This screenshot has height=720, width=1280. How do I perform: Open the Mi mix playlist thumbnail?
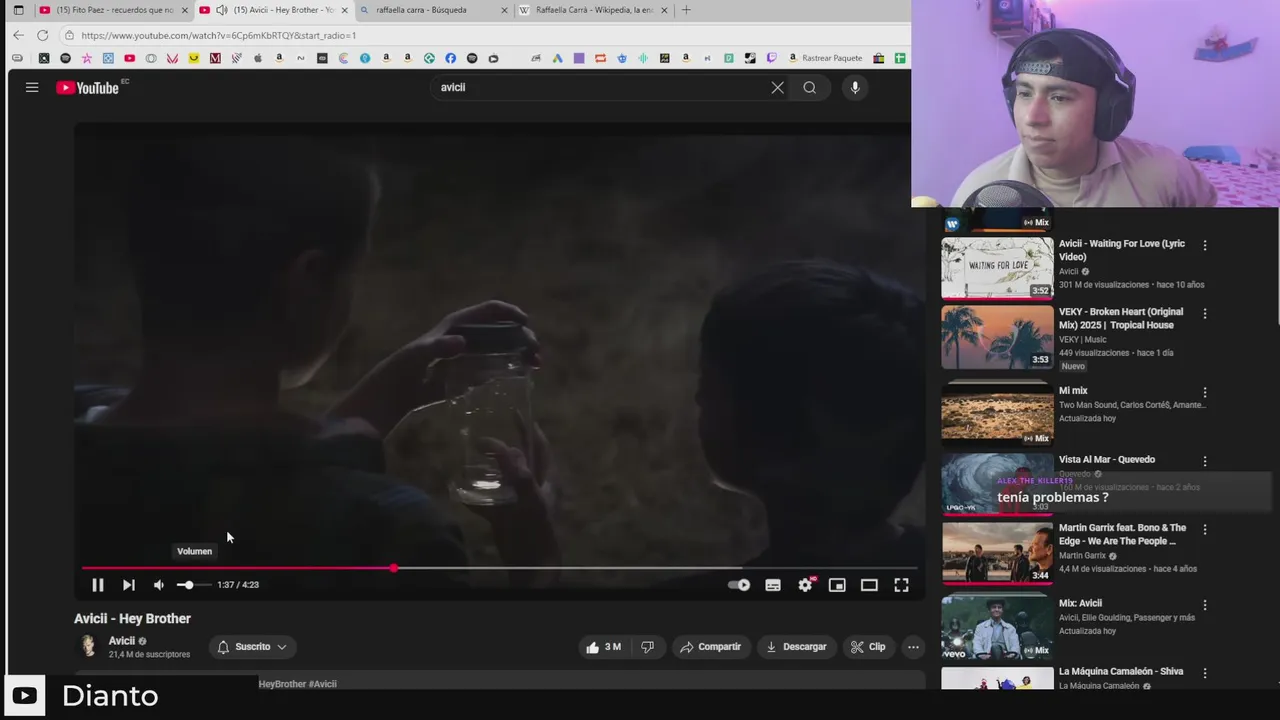pos(997,412)
